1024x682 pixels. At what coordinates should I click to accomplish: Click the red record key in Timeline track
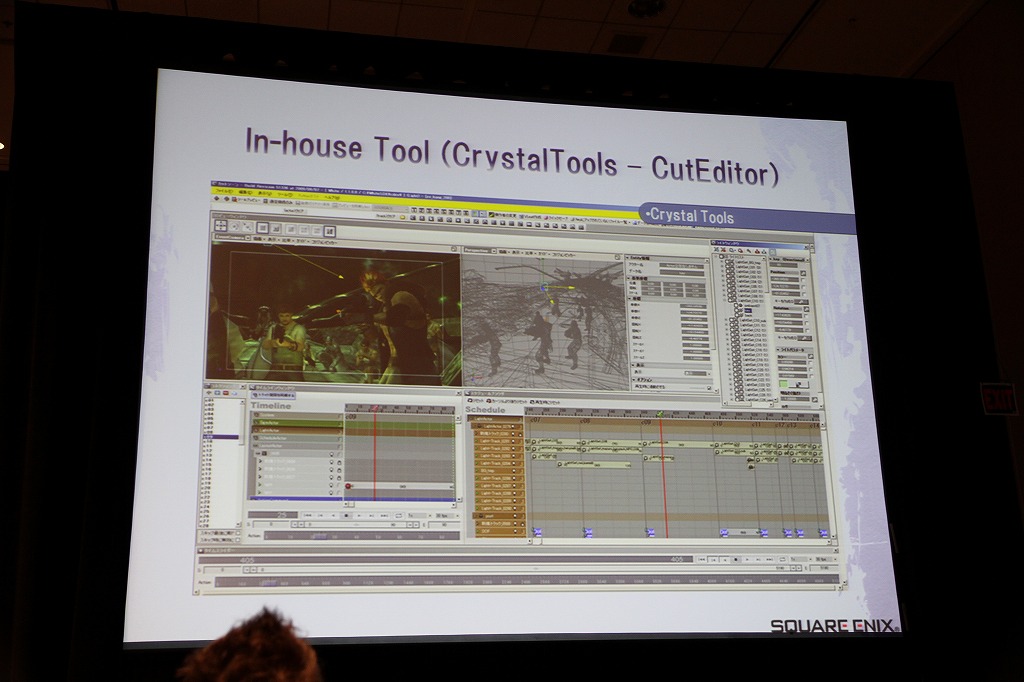pyautogui.click(x=348, y=486)
